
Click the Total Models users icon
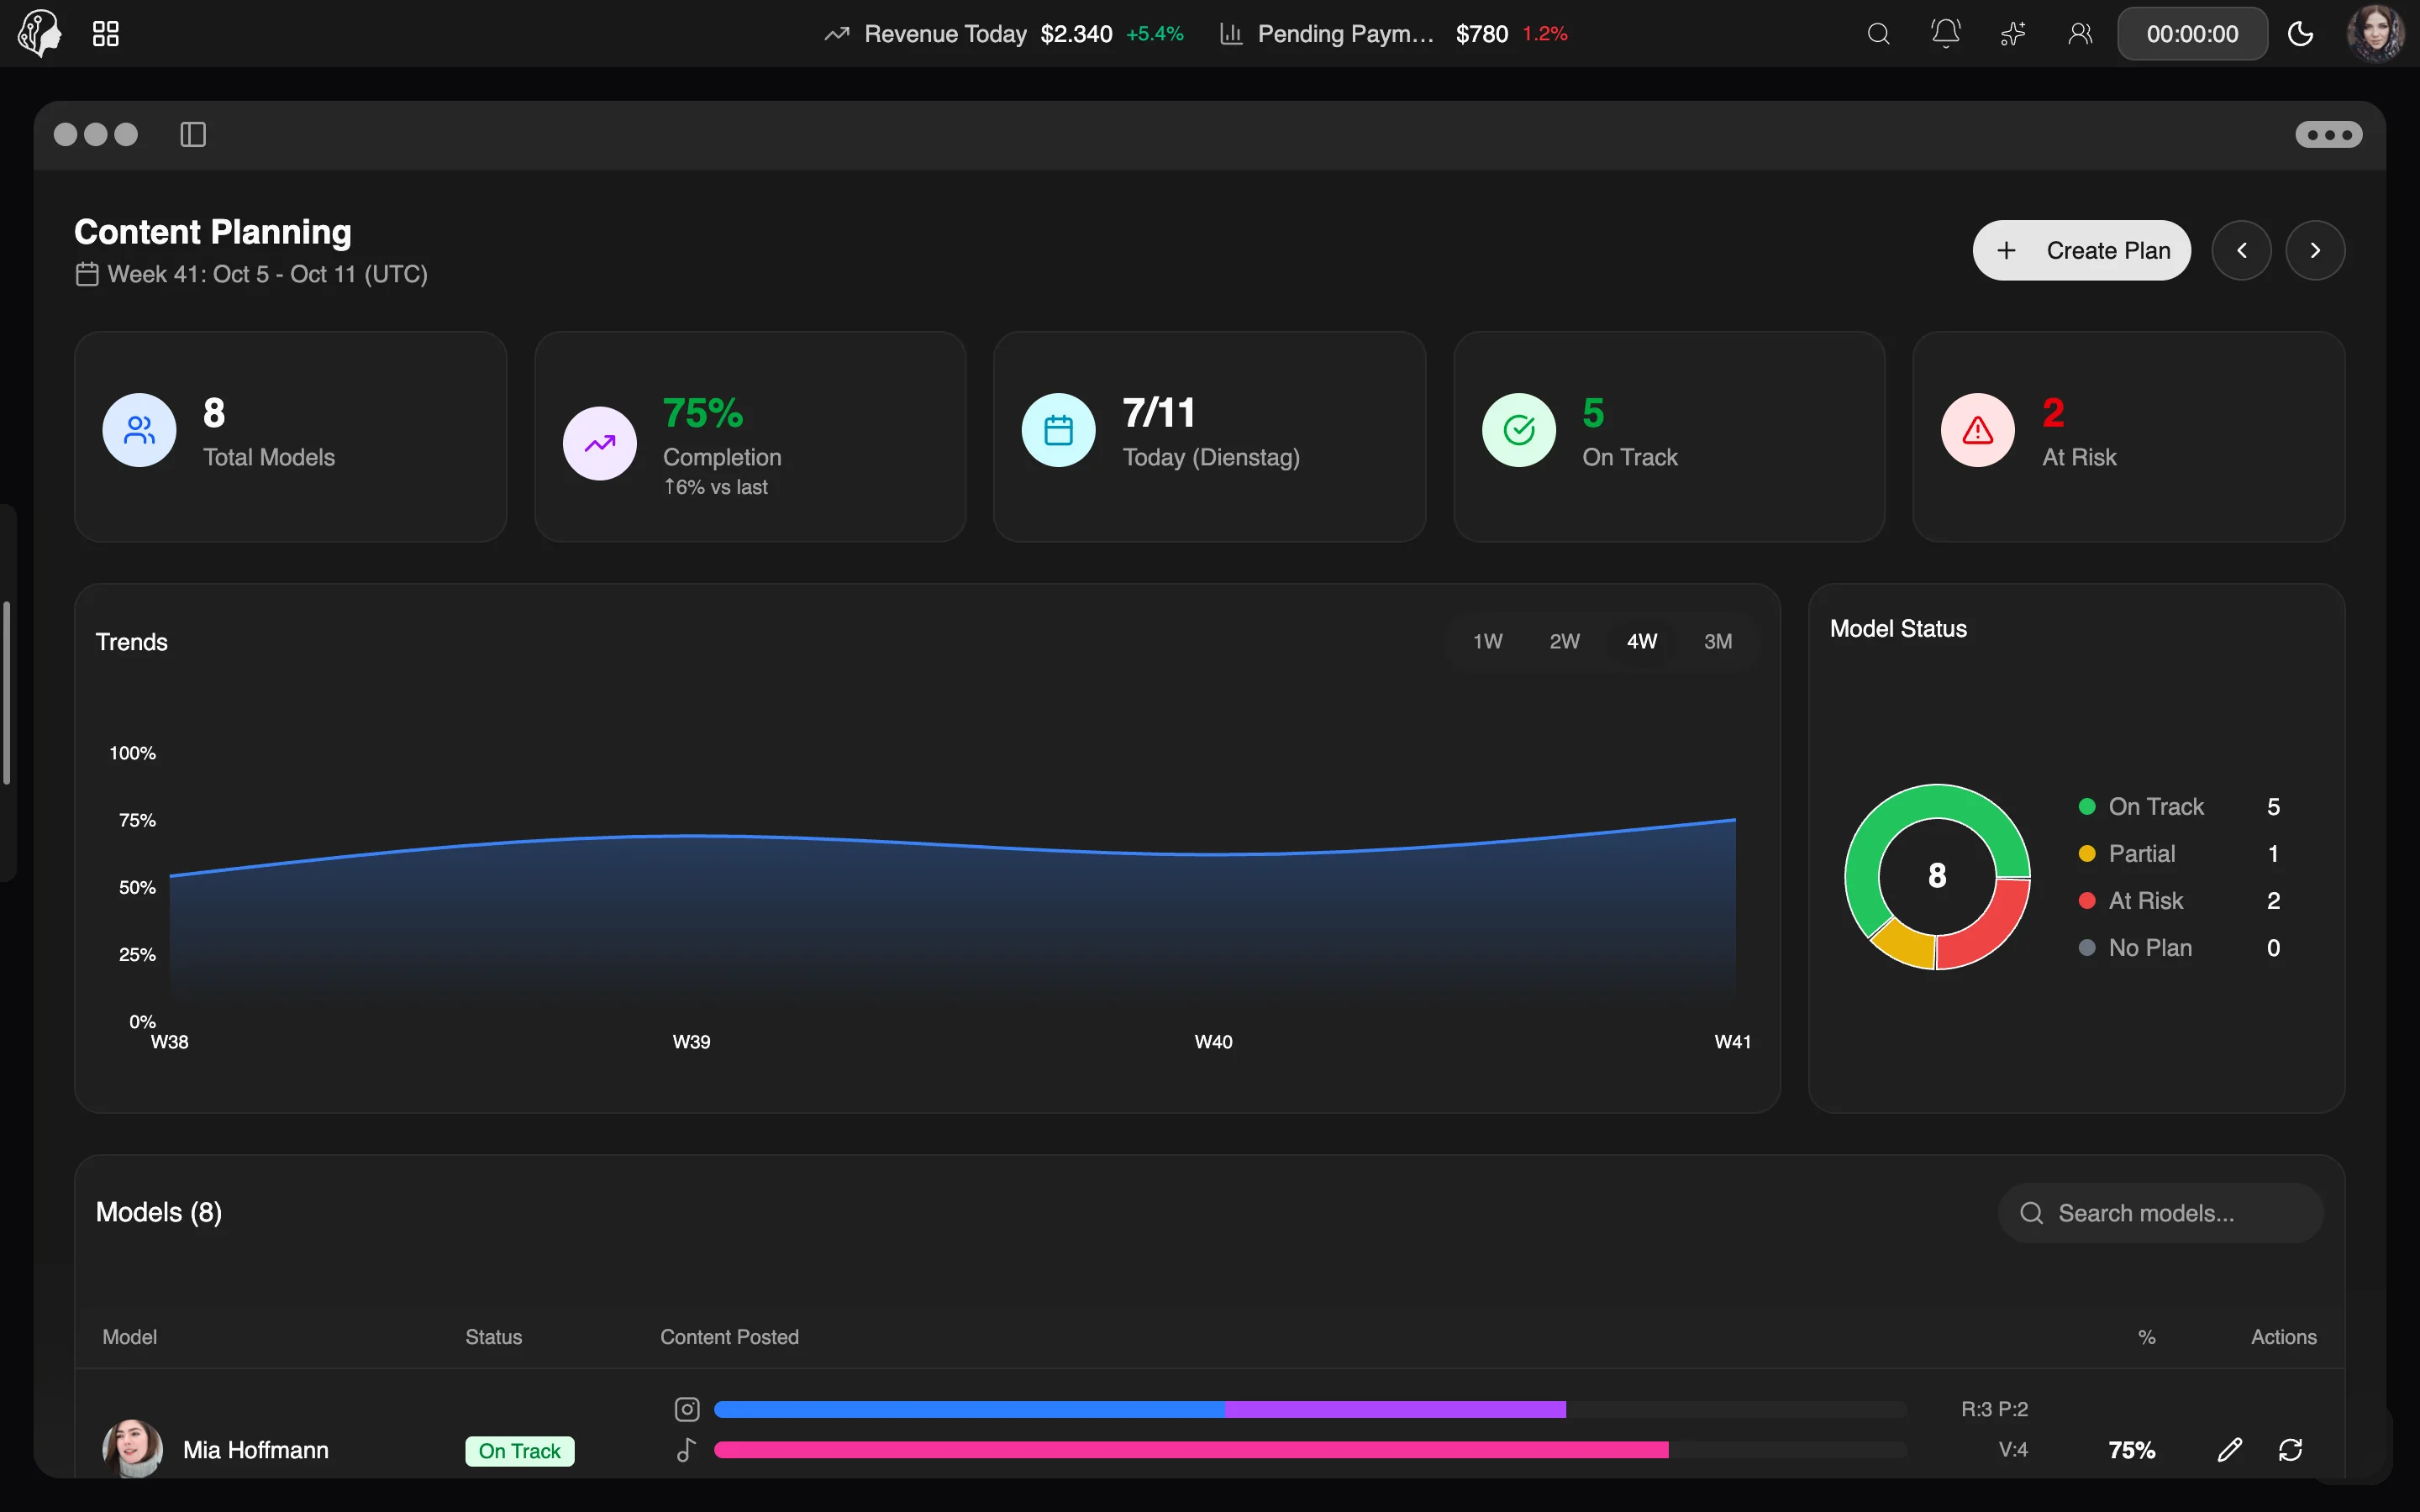[x=139, y=430]
